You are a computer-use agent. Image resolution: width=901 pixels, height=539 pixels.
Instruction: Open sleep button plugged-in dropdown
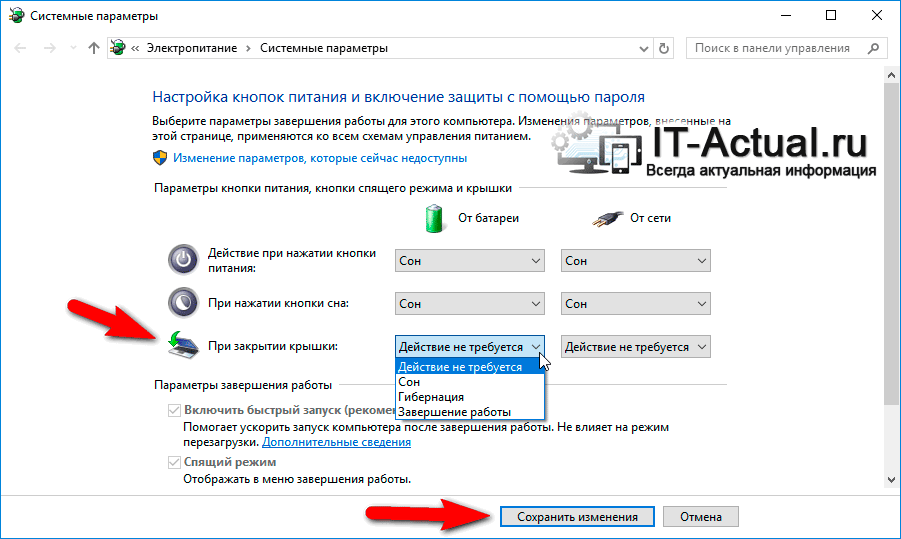pyautogui.click(x=636, y=303)
